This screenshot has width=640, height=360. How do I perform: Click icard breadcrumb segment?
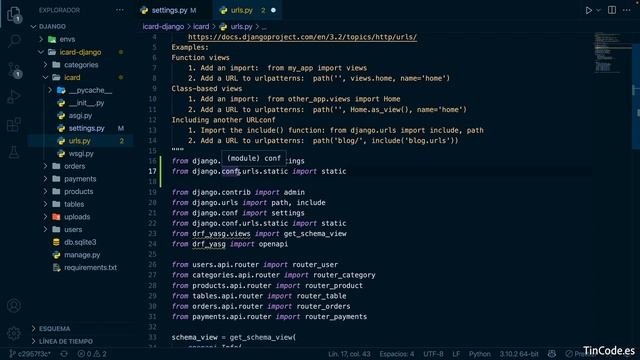tap(201, 27)
